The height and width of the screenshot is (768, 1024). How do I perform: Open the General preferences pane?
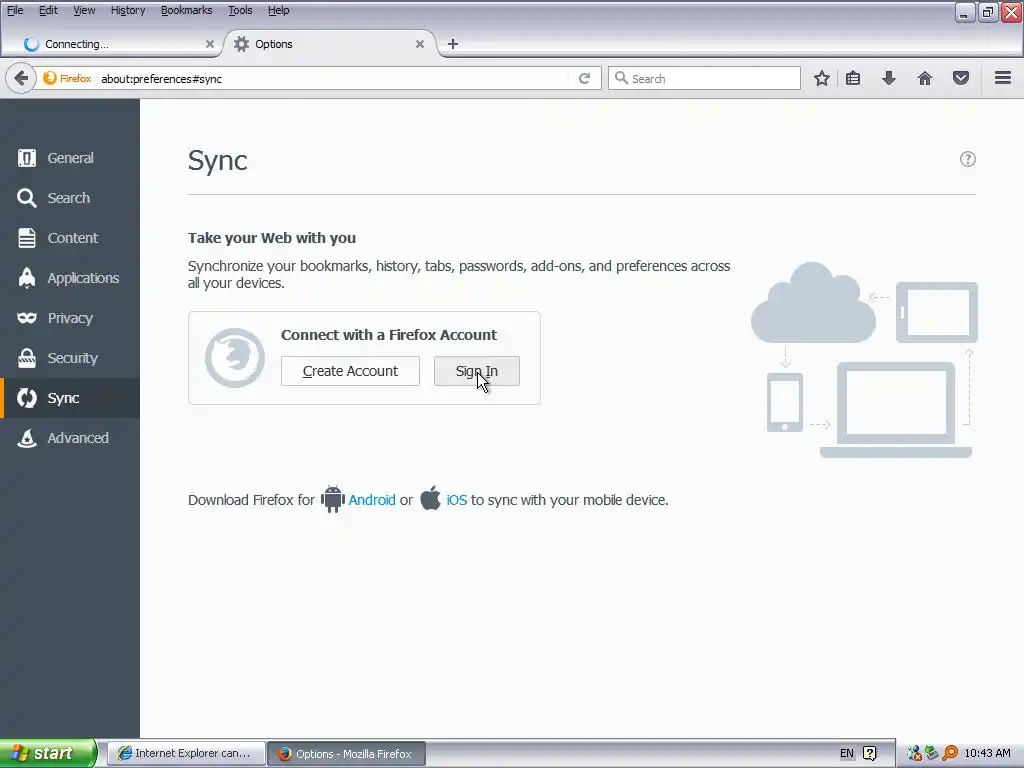pyautogui.click(x=70, y=158)
